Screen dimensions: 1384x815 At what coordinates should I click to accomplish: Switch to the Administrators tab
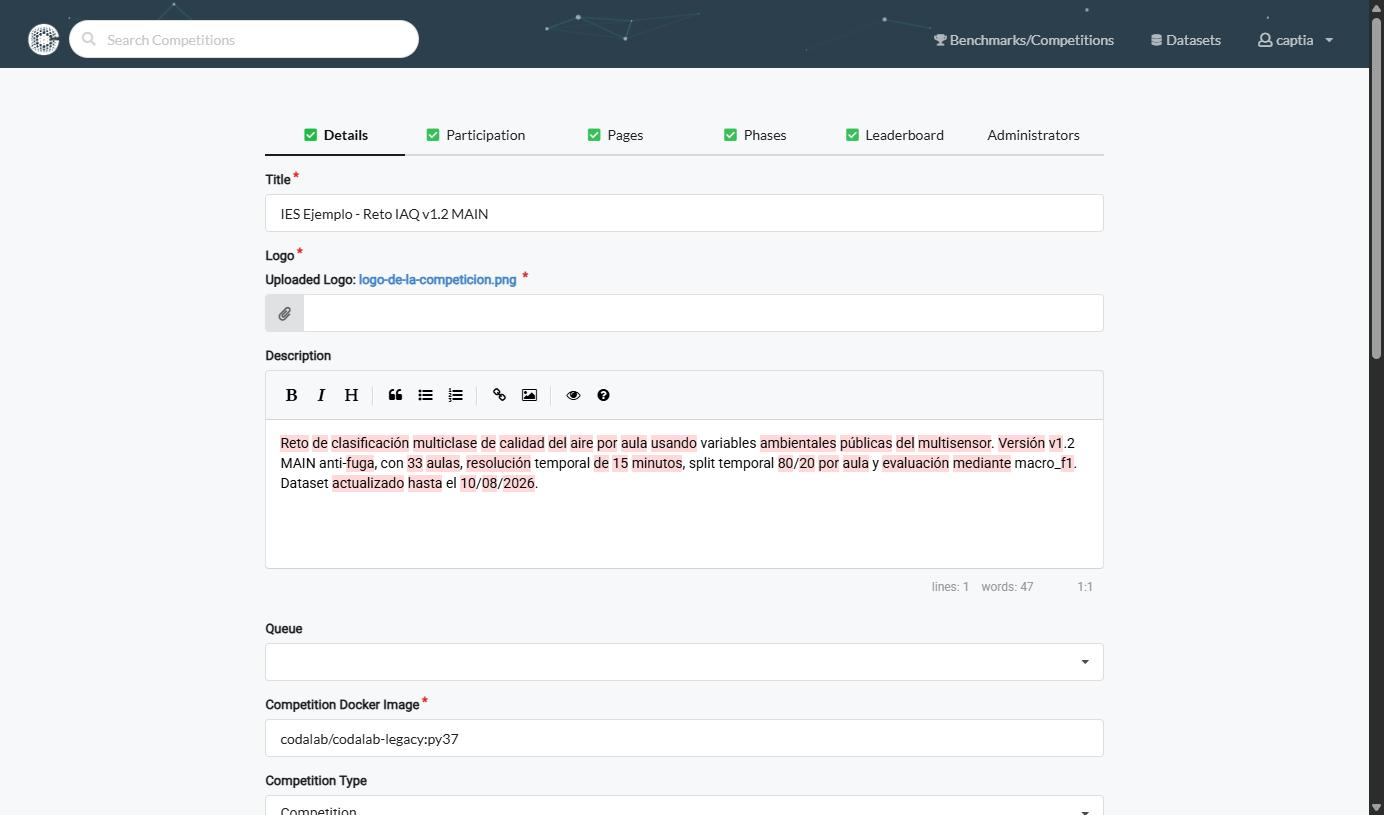pos(1033,135)
